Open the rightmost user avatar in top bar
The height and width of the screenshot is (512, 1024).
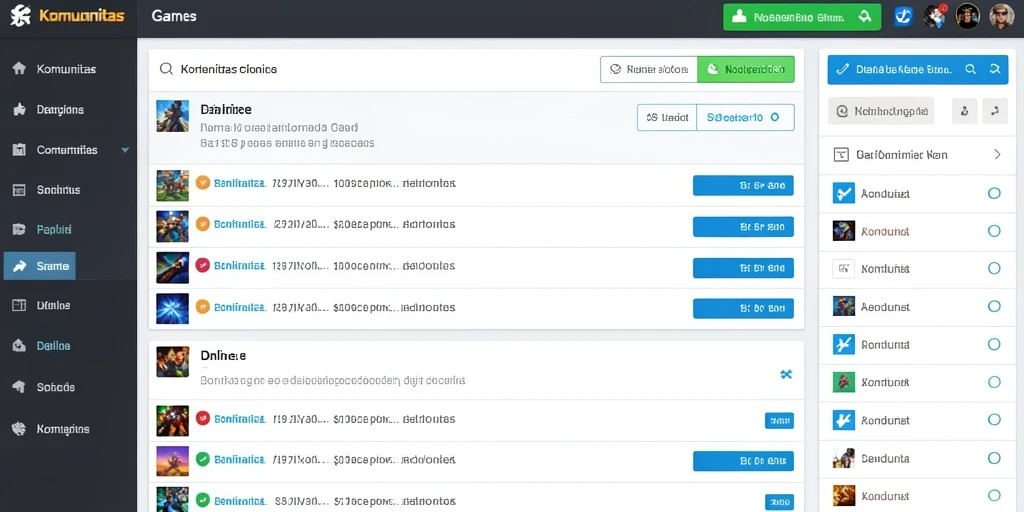tap(1001, 16)
